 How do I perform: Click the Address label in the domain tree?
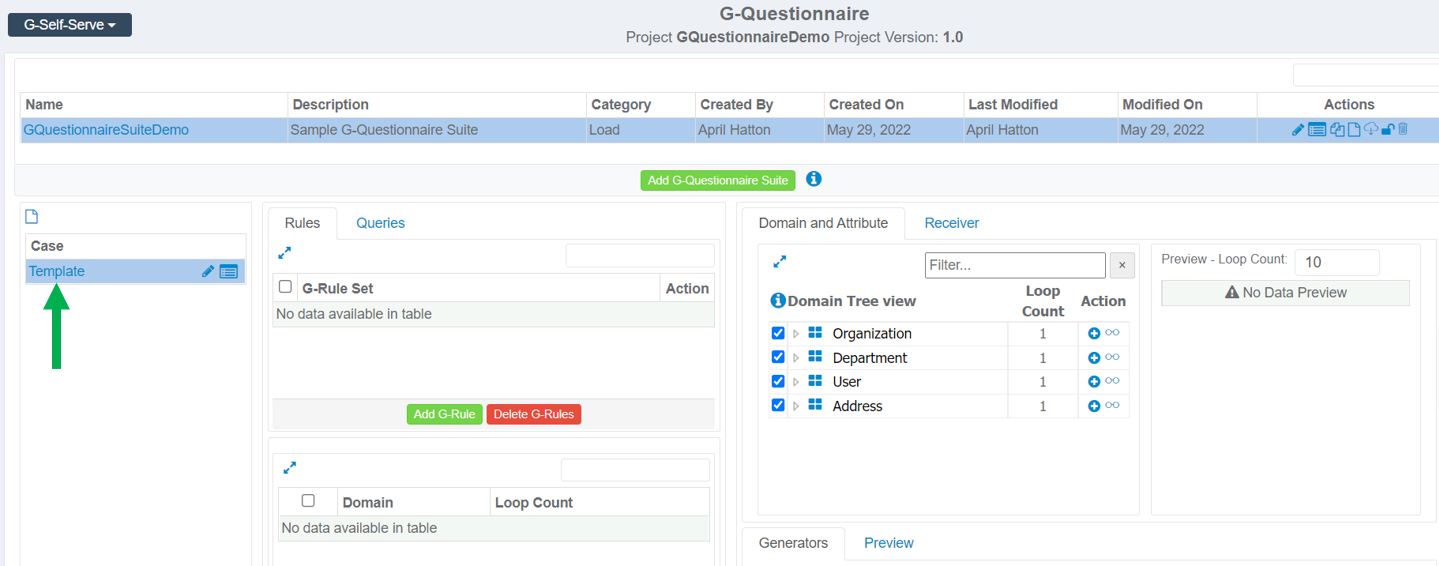(858, 406)
